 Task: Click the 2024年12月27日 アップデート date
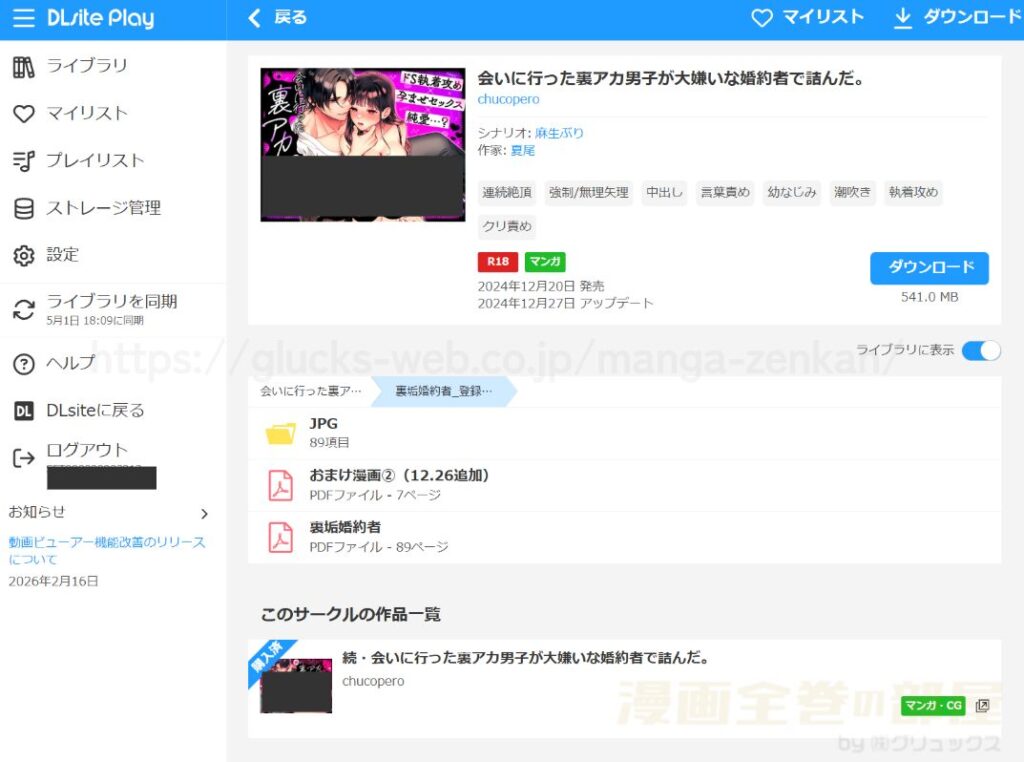[565, 304]
